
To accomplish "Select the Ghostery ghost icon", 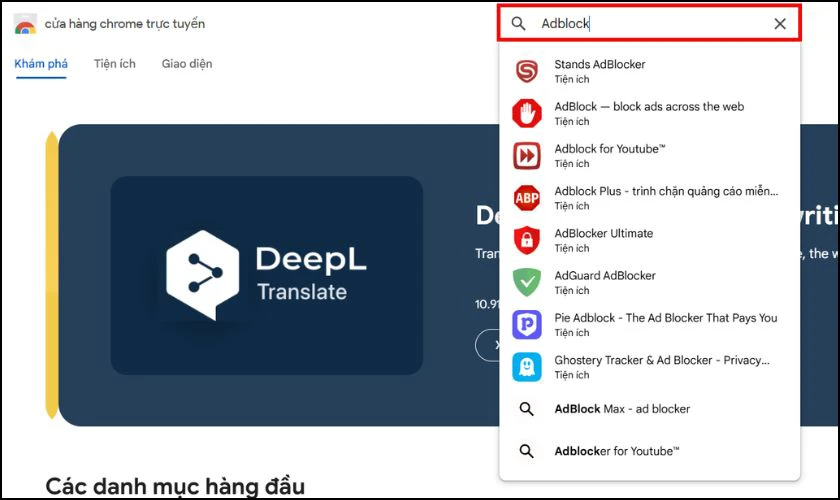I will point(527,367).
